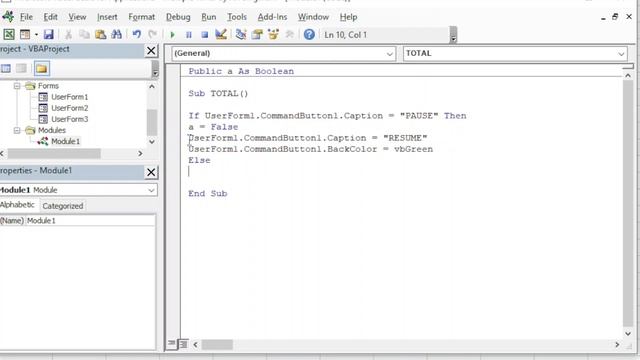This screenshot has width=640, height=360.
Task: Click the 'a = False' code line
Action: (x=213, y=127)
